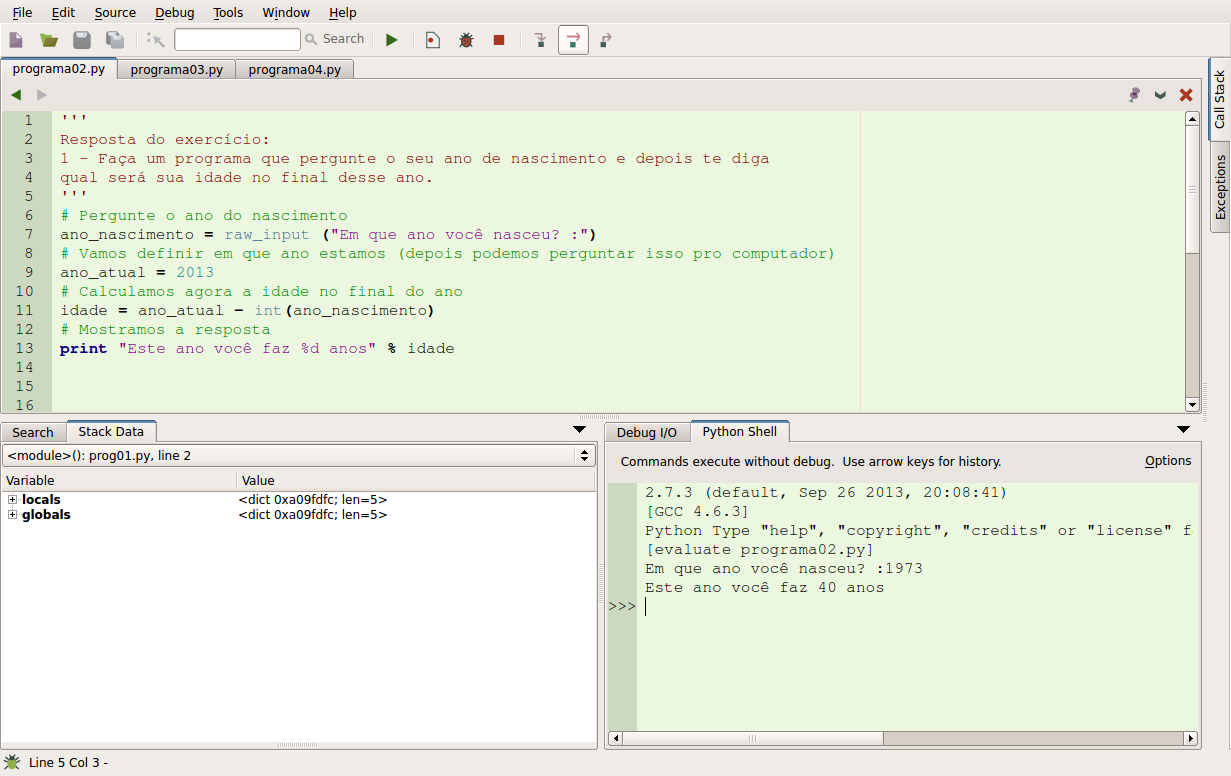Create a new file using the blank page icon
The width and height of the screenshot is (1231, 776).
pyautogui.click(x=16, y=39)
